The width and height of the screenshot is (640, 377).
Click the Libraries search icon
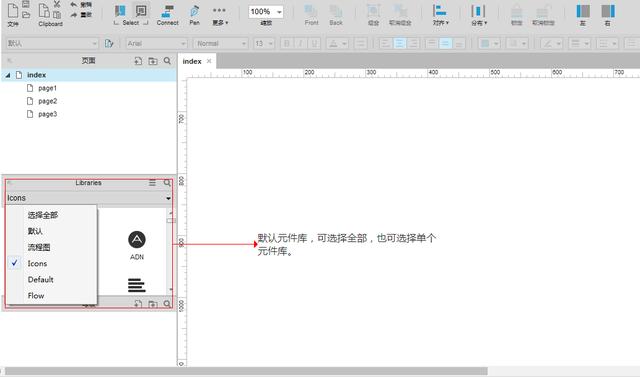167,183
